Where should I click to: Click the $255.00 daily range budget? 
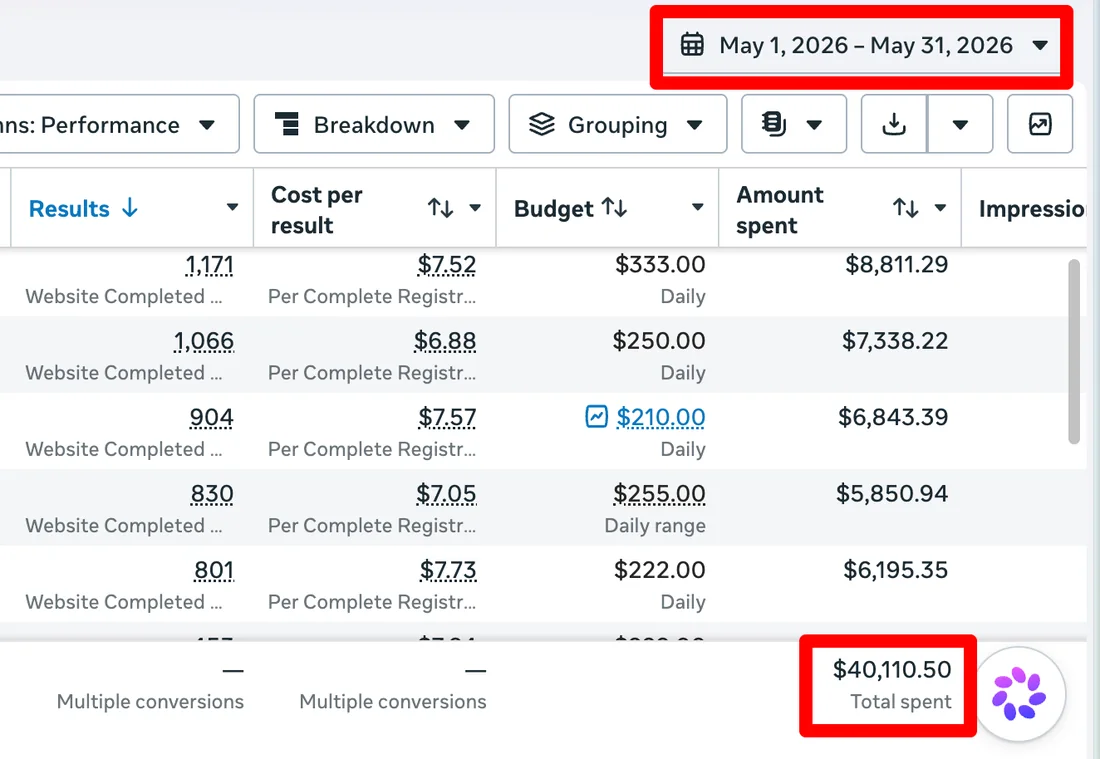(659, 495)
